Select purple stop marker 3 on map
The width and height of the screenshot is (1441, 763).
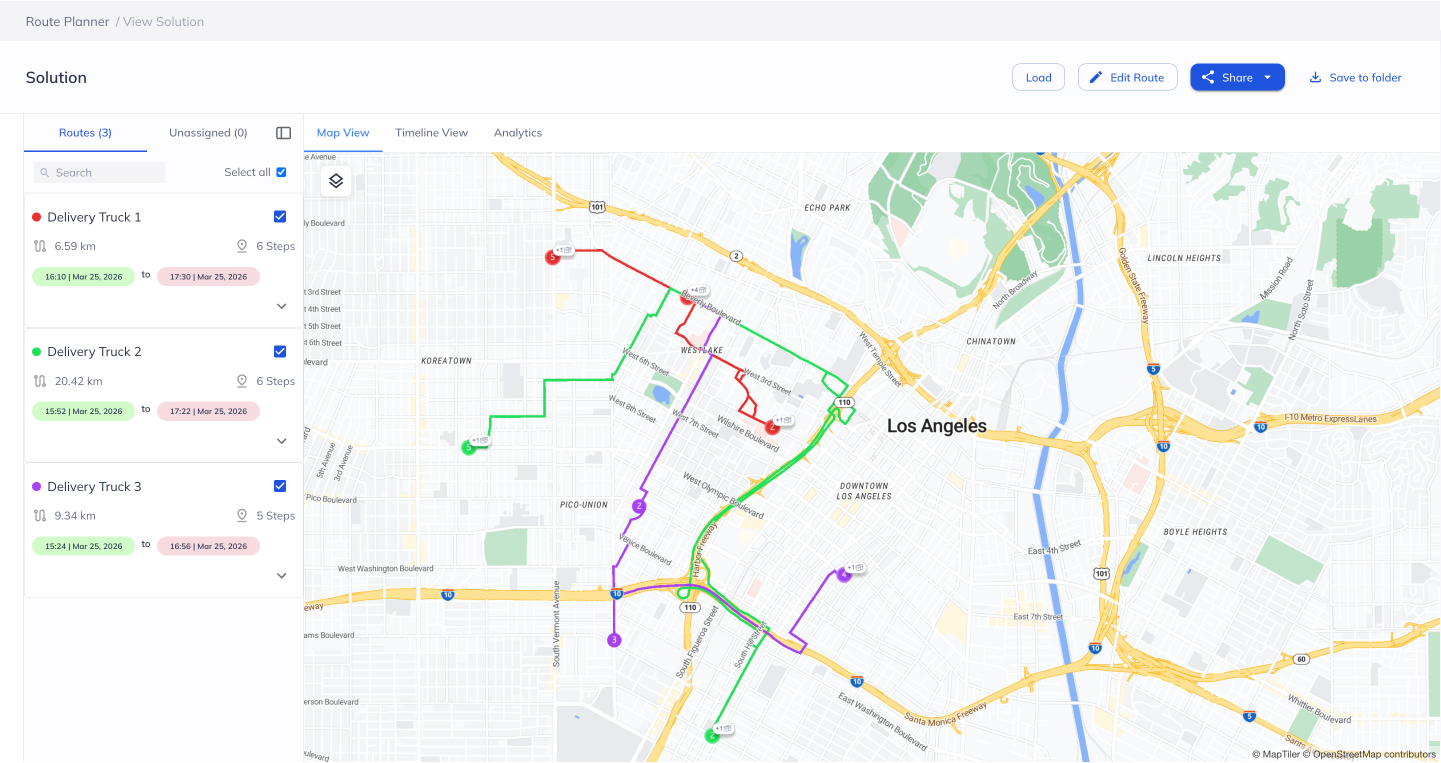coord(614,640)
